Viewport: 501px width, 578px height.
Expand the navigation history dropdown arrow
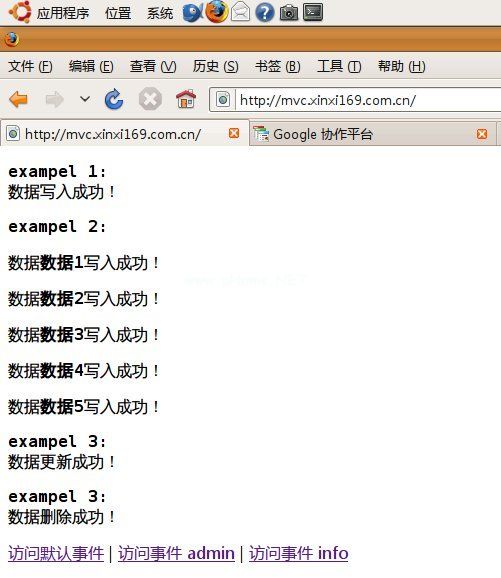click(85, 99)
